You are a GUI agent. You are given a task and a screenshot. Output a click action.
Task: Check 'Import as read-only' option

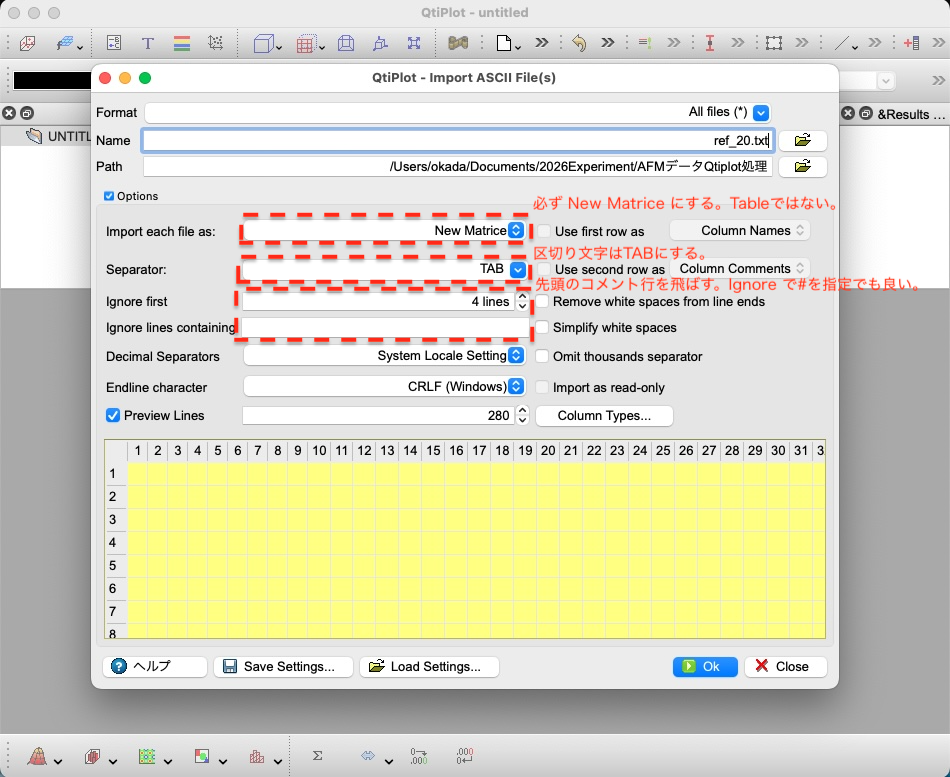point(542,387)
